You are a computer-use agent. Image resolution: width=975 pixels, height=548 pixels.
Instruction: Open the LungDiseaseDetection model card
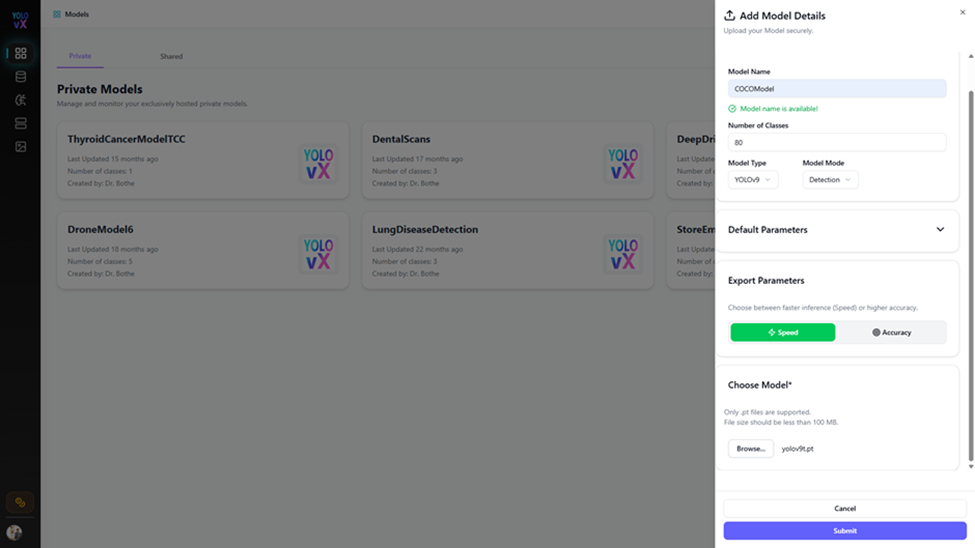[507, 250]
